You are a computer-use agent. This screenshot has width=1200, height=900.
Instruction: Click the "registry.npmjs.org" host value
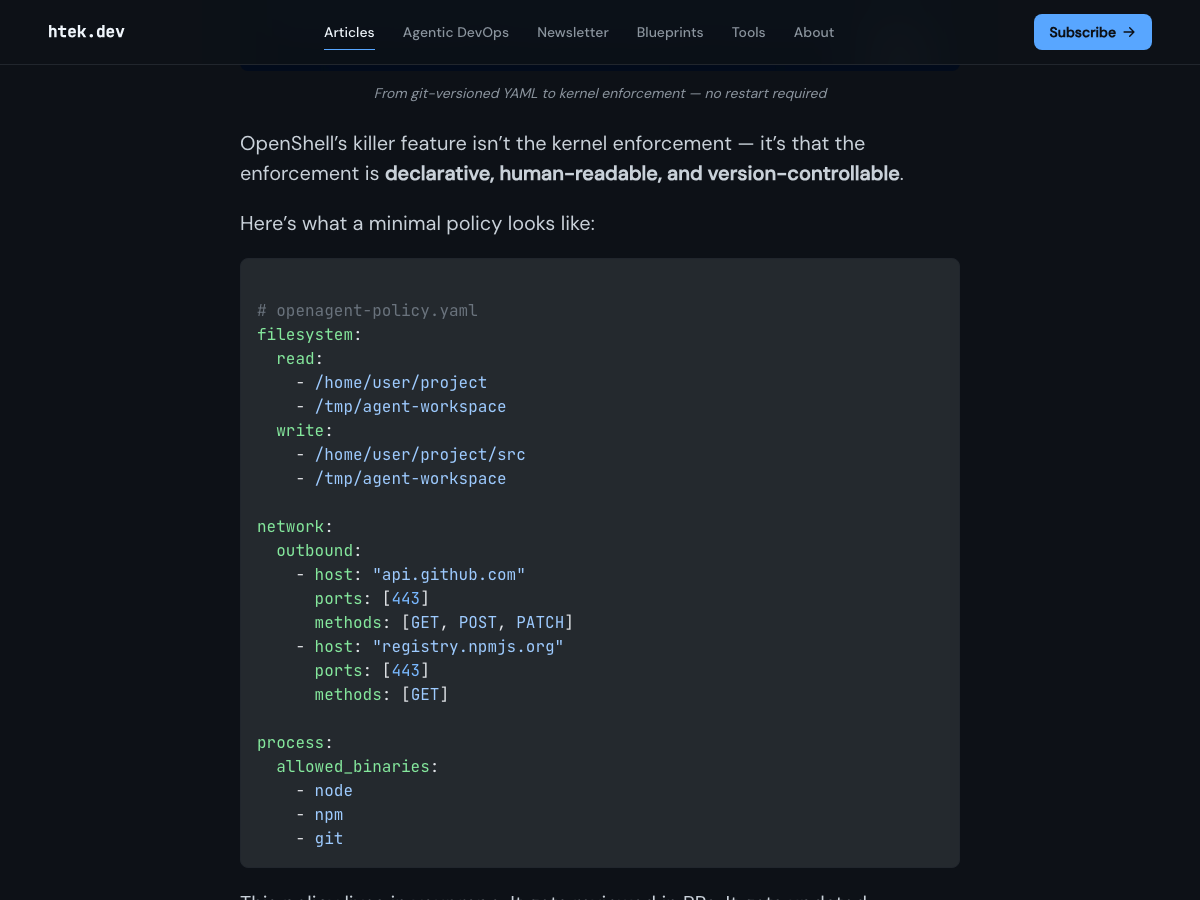tap(468, 646)
